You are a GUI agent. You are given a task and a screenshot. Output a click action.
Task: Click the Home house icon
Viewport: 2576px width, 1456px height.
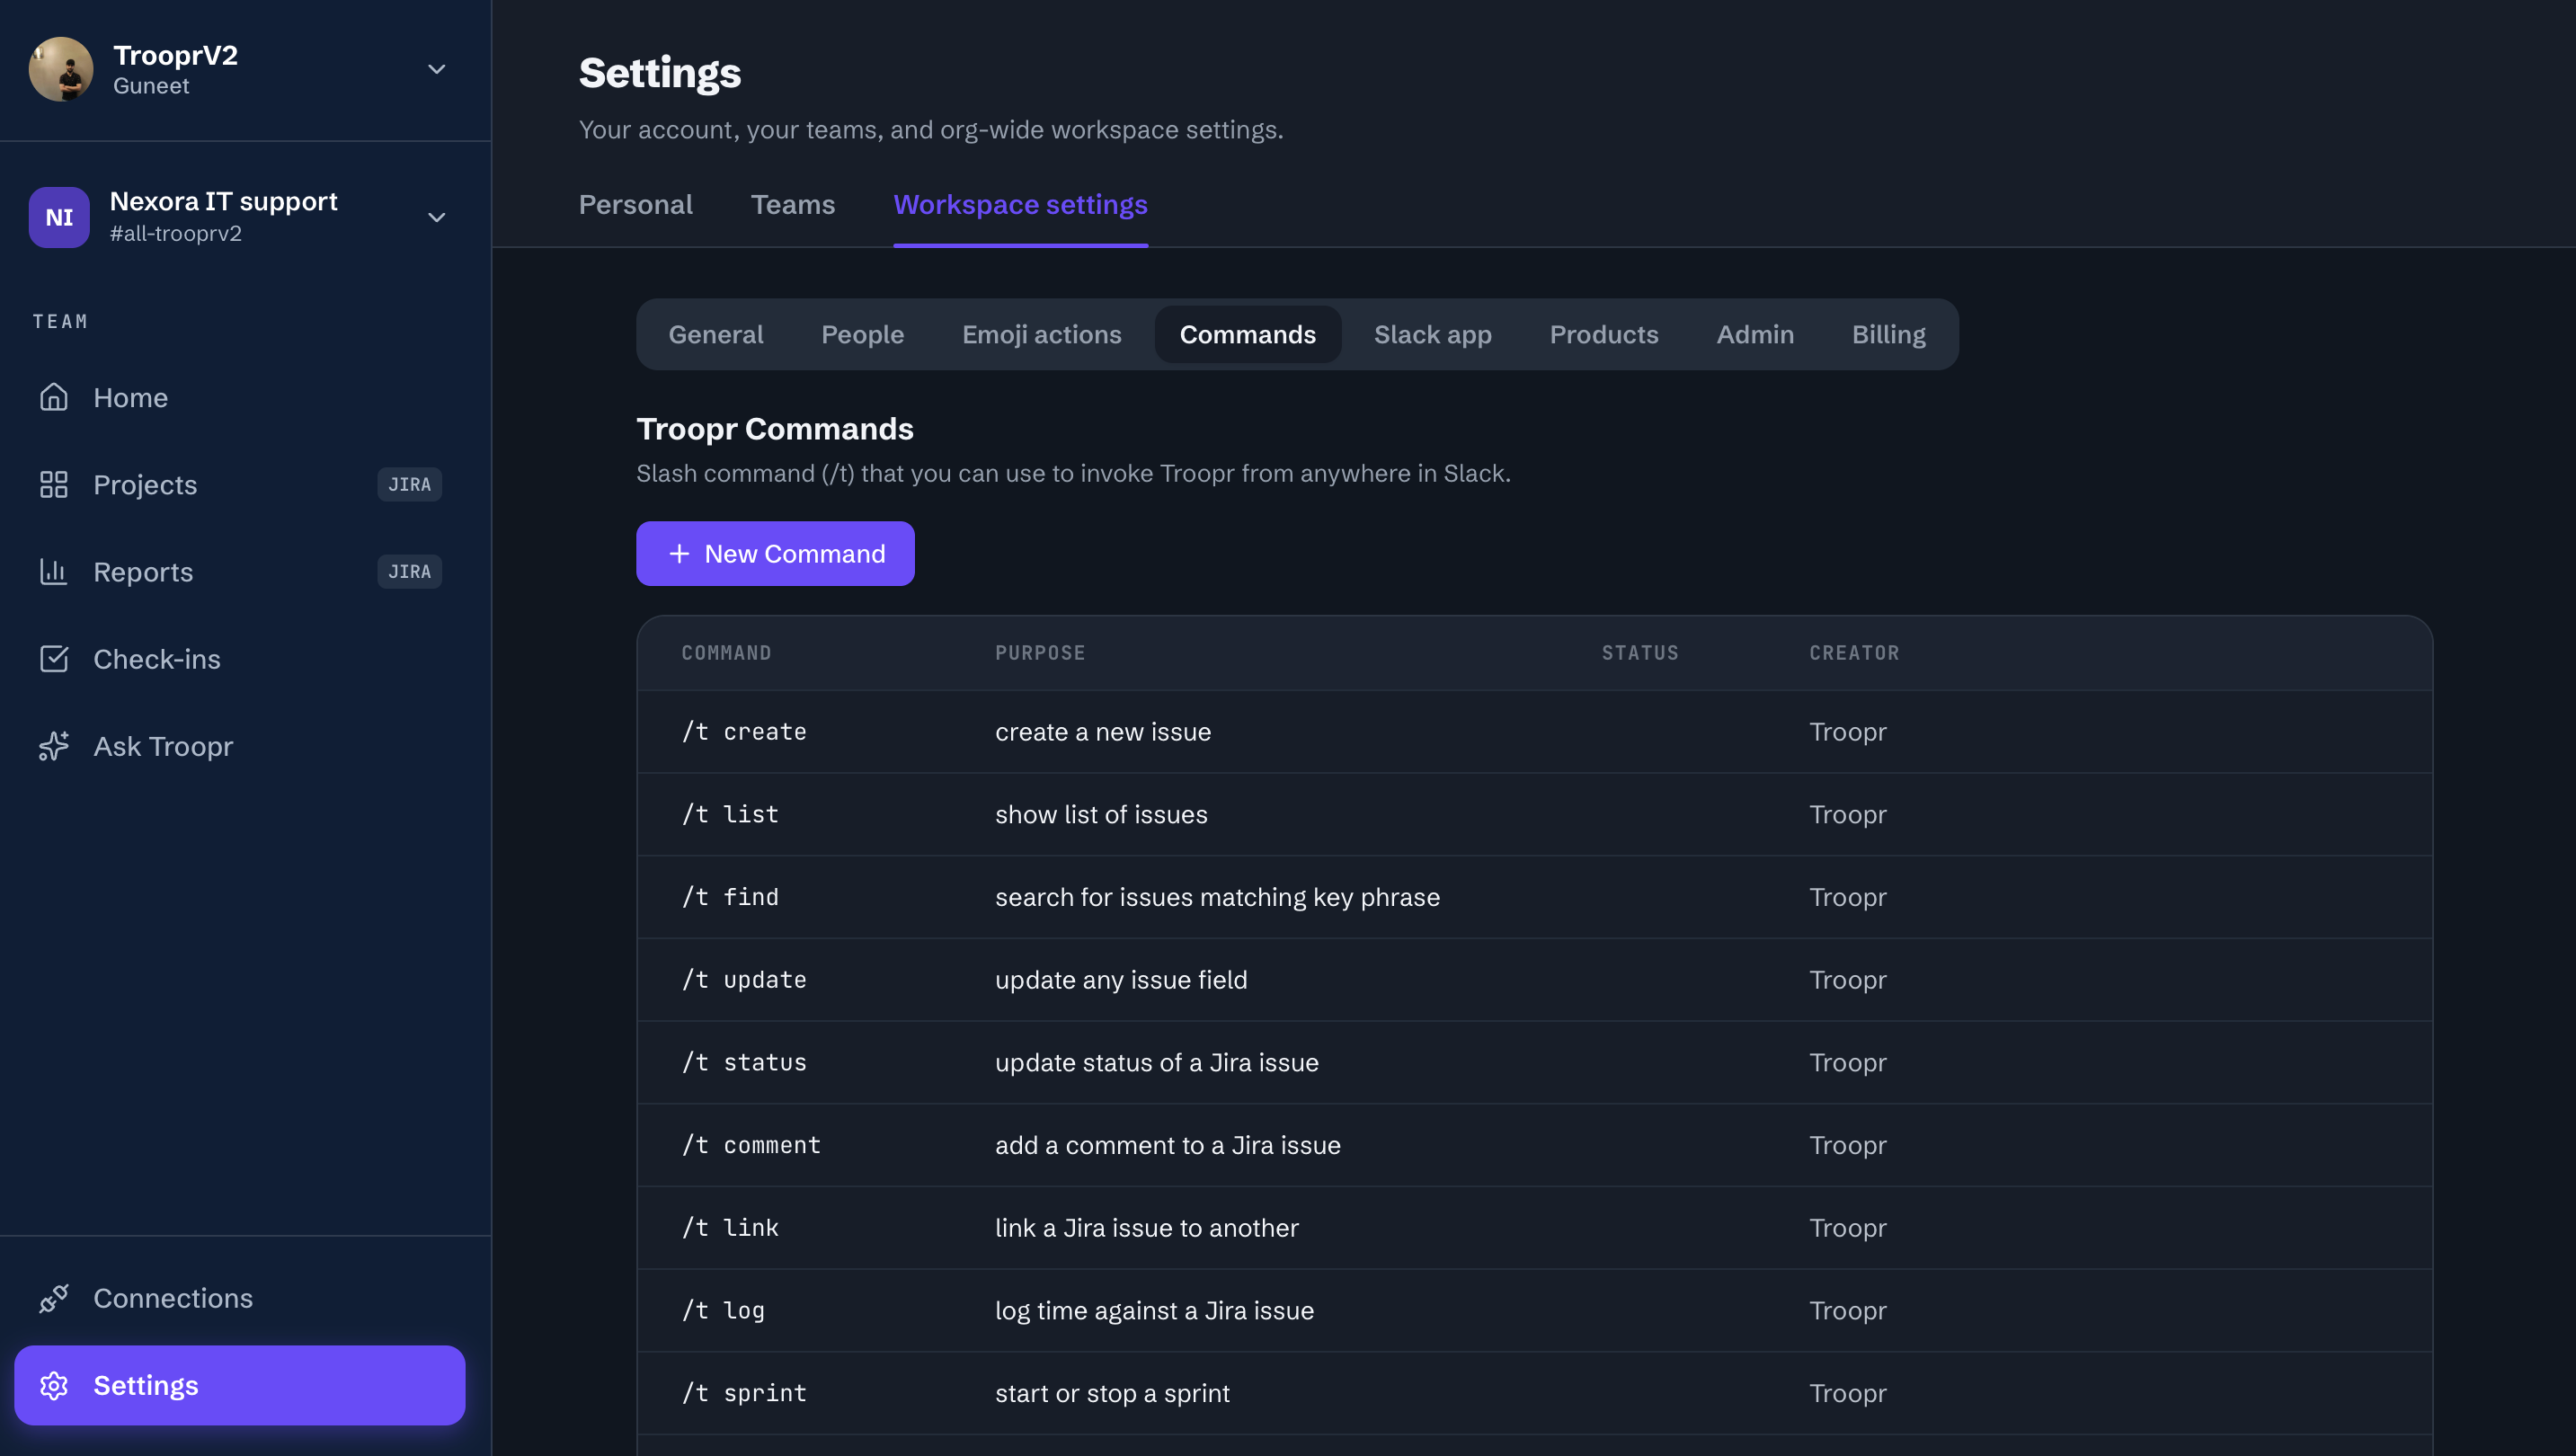54,397
